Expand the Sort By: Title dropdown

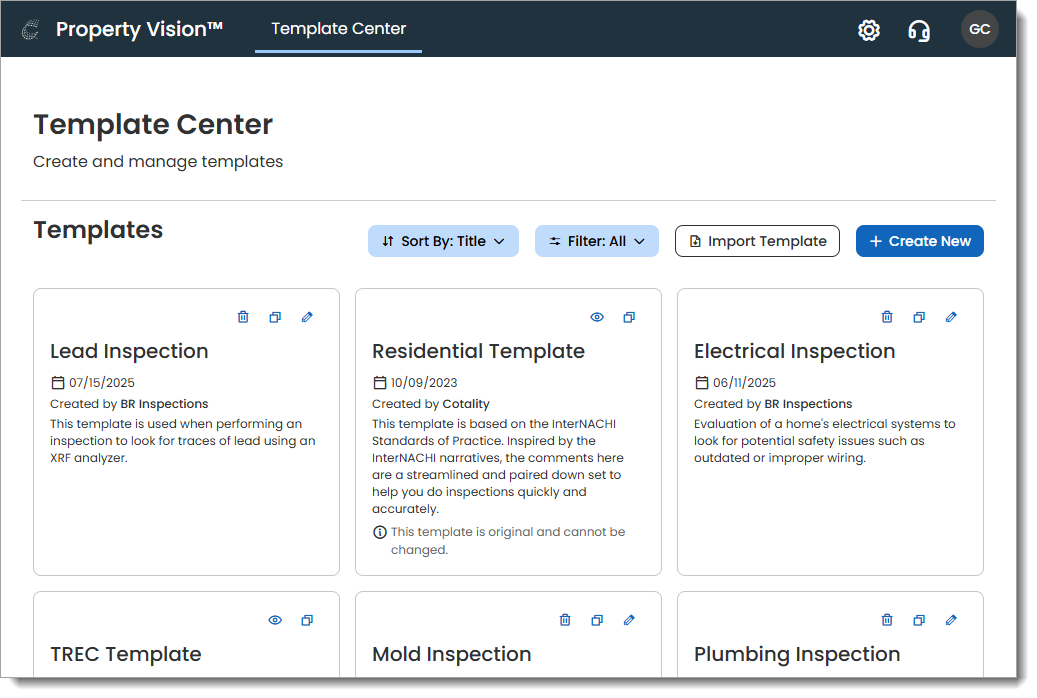(x=443, y=241)
